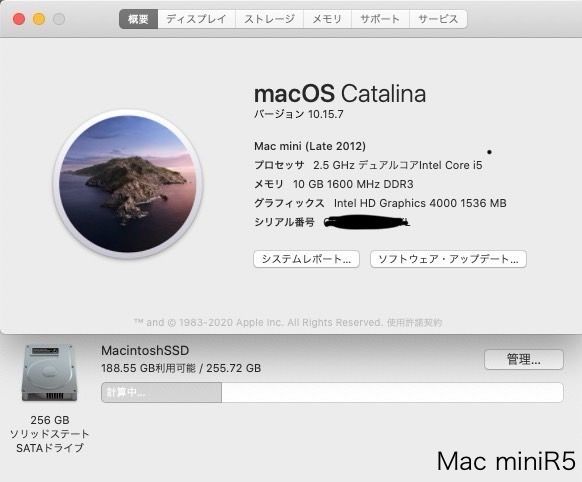Click the グラフィックス label
The image size is (582, 482).
tap(289, 203)
